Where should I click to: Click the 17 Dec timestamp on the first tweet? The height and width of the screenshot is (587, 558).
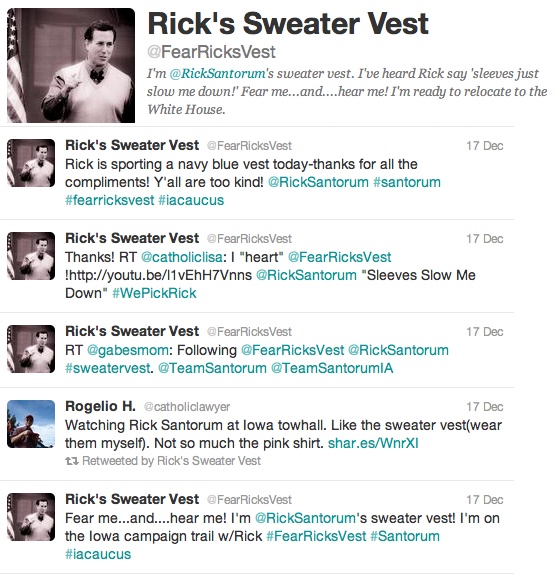click(x=485, y=146)
